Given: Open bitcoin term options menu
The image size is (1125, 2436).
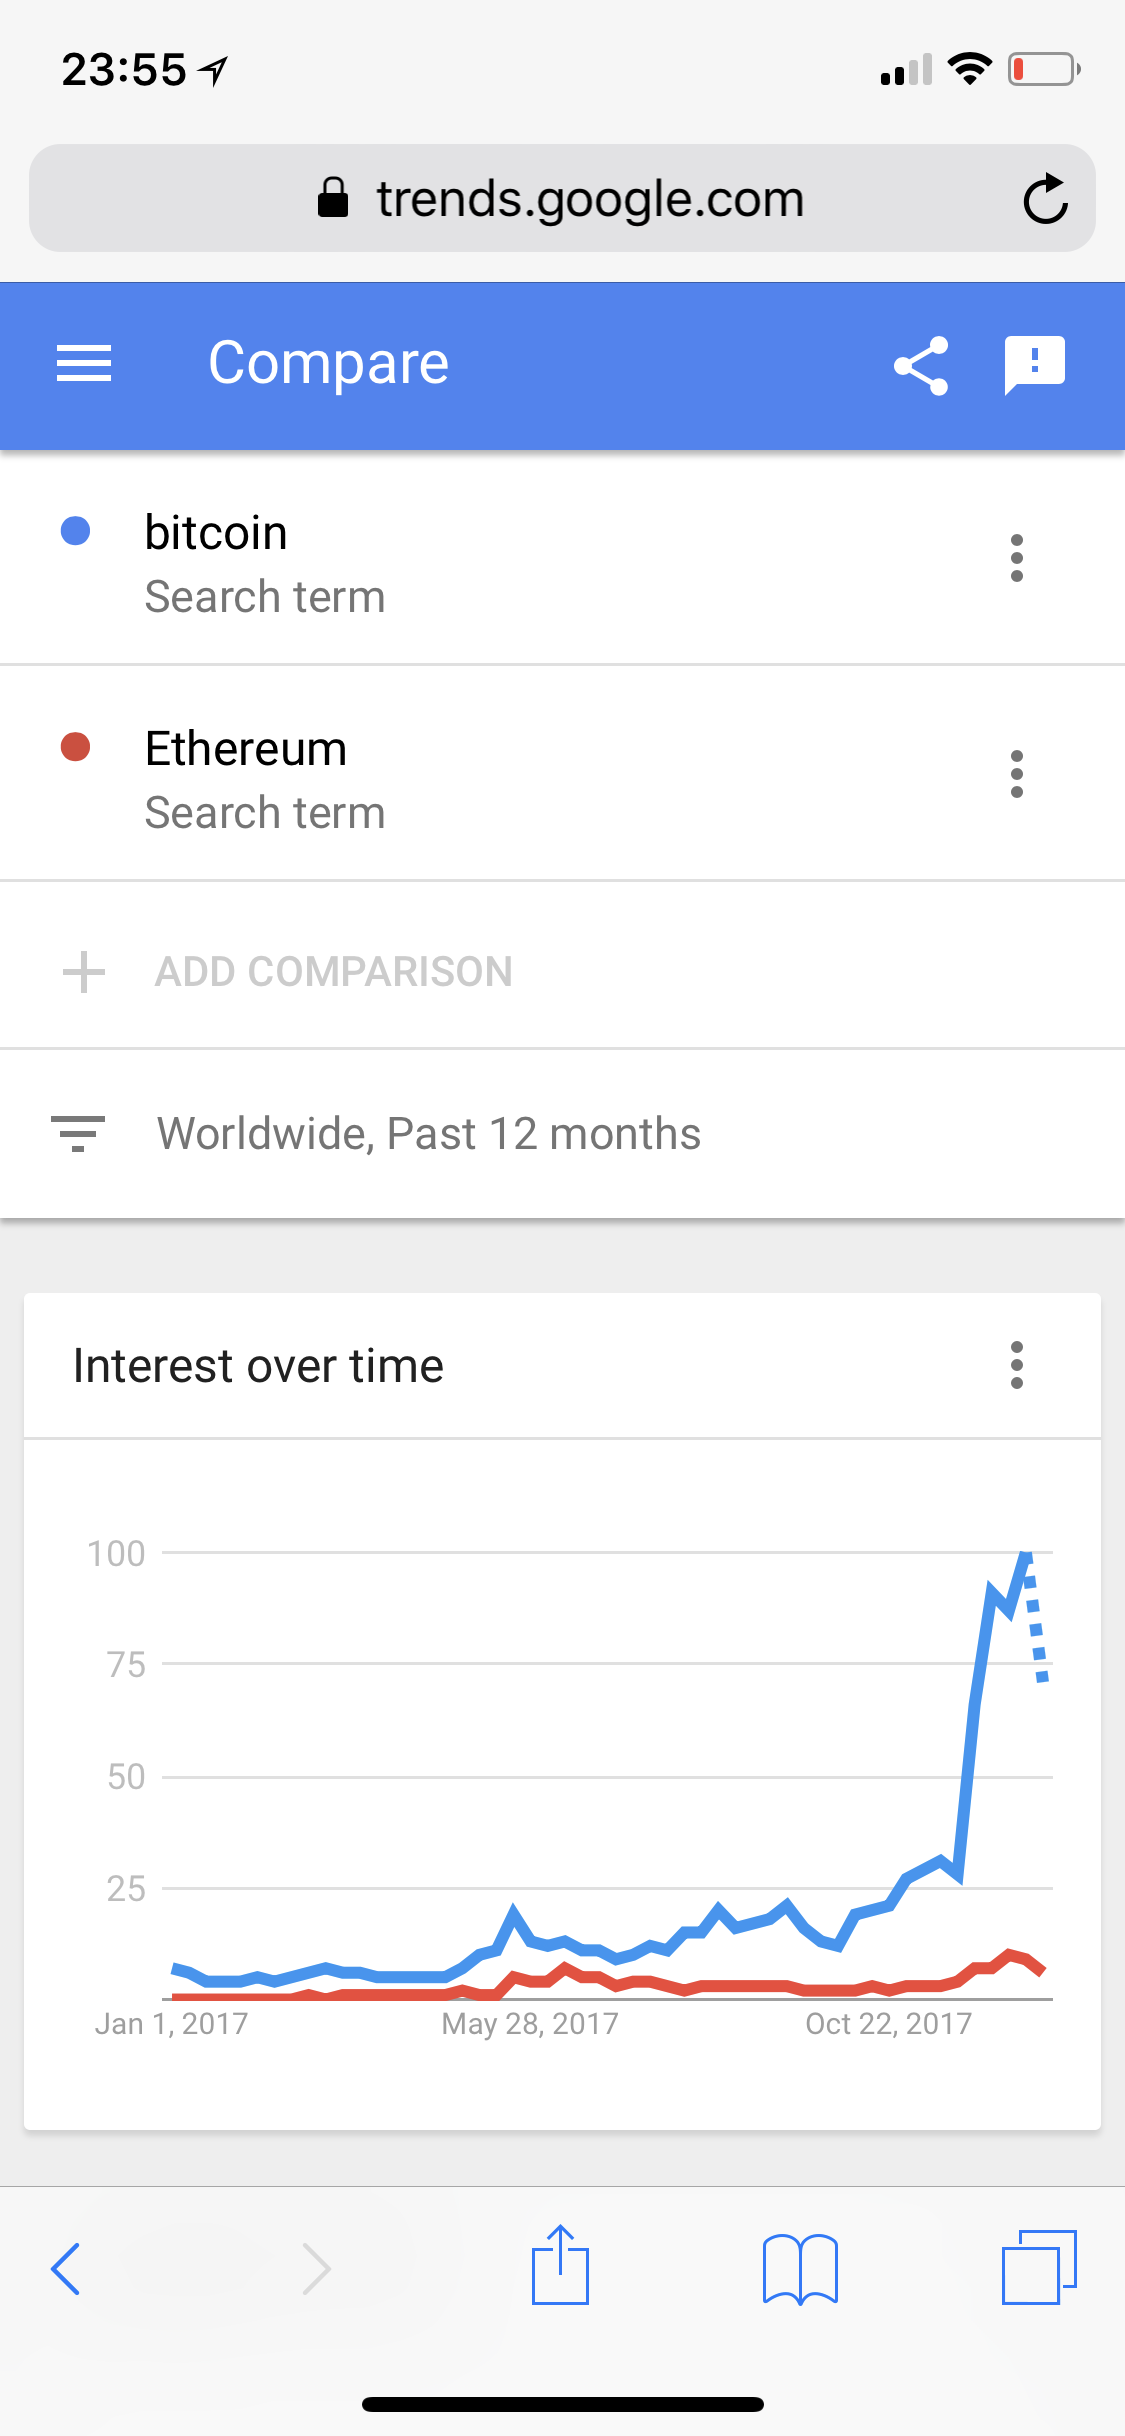Looking at the screenshot, I should click(1016, 558).
